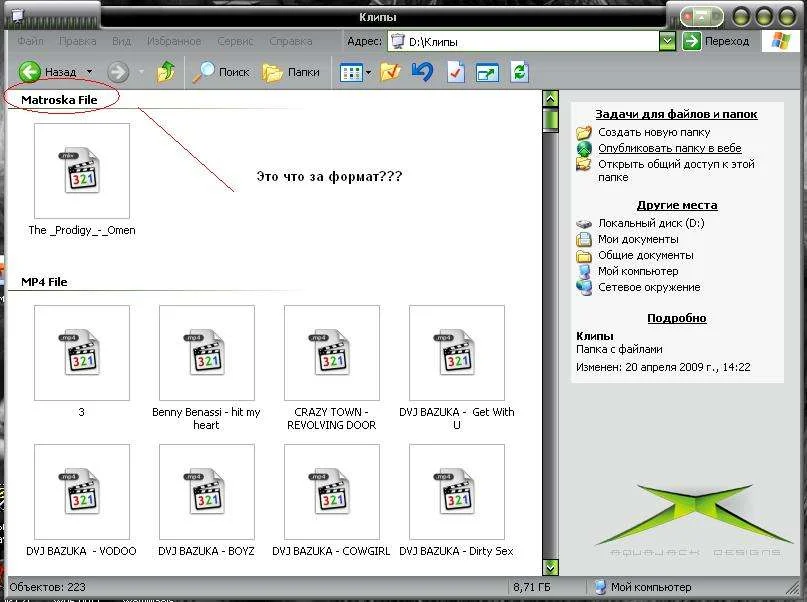The width and height of the screenshot is (807, 602).
Task: Click the Network Places icon in sidebar
Action: tap(584, 288)
